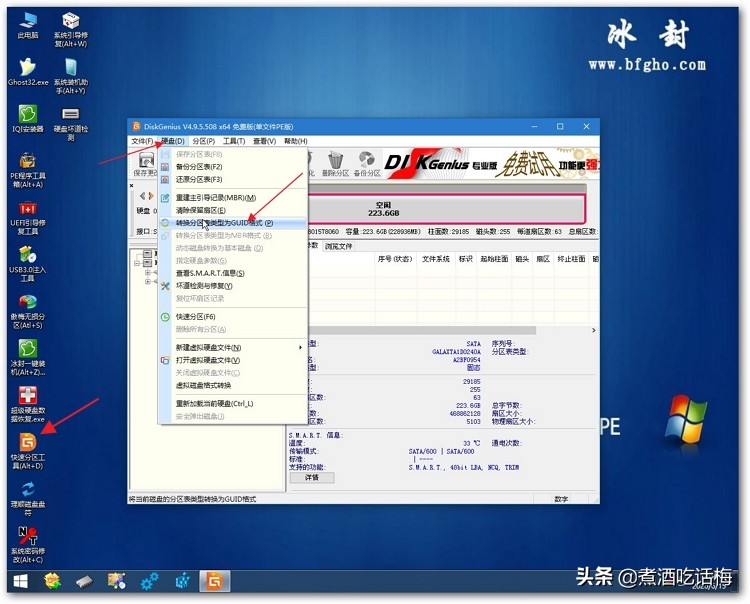The height and width of the screenshot is (604, 750).
Task: Close the disk panel with the small x
Action: [132, 185]
